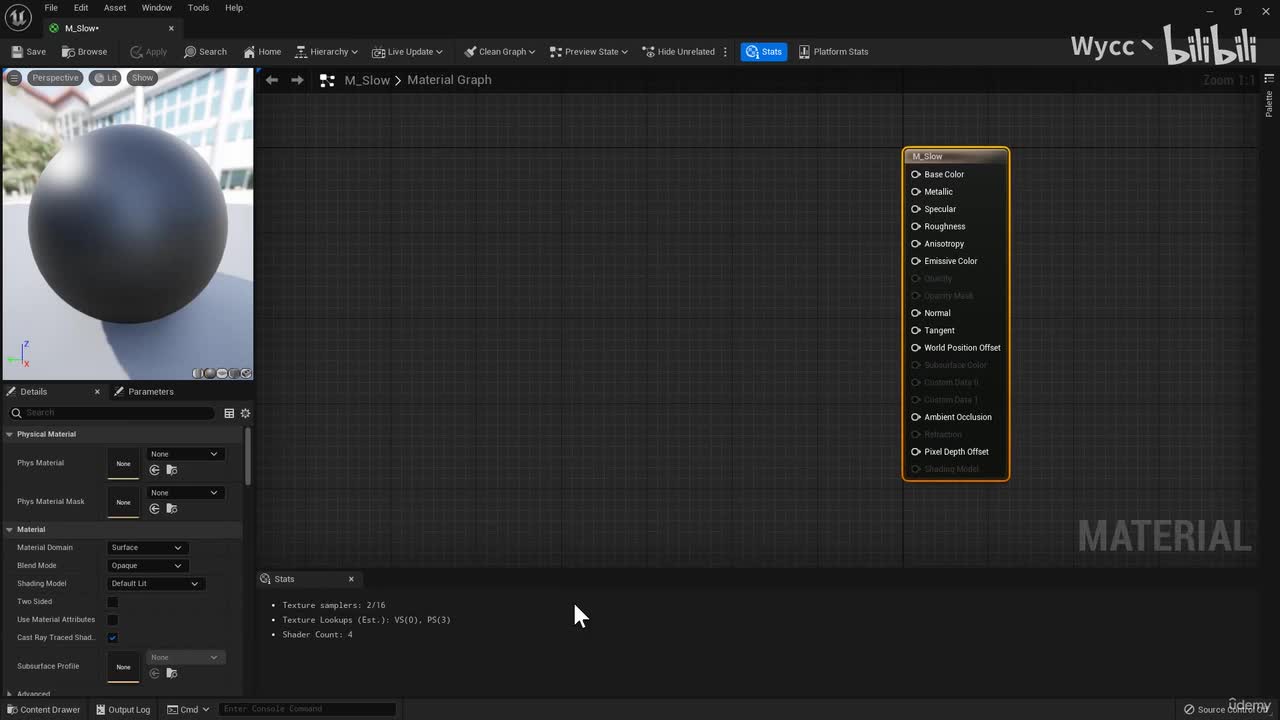Screen dimensions: 1280x720
Task: Click the Save toolbar button
Action: pyautogui.click(x=29, y=52)
